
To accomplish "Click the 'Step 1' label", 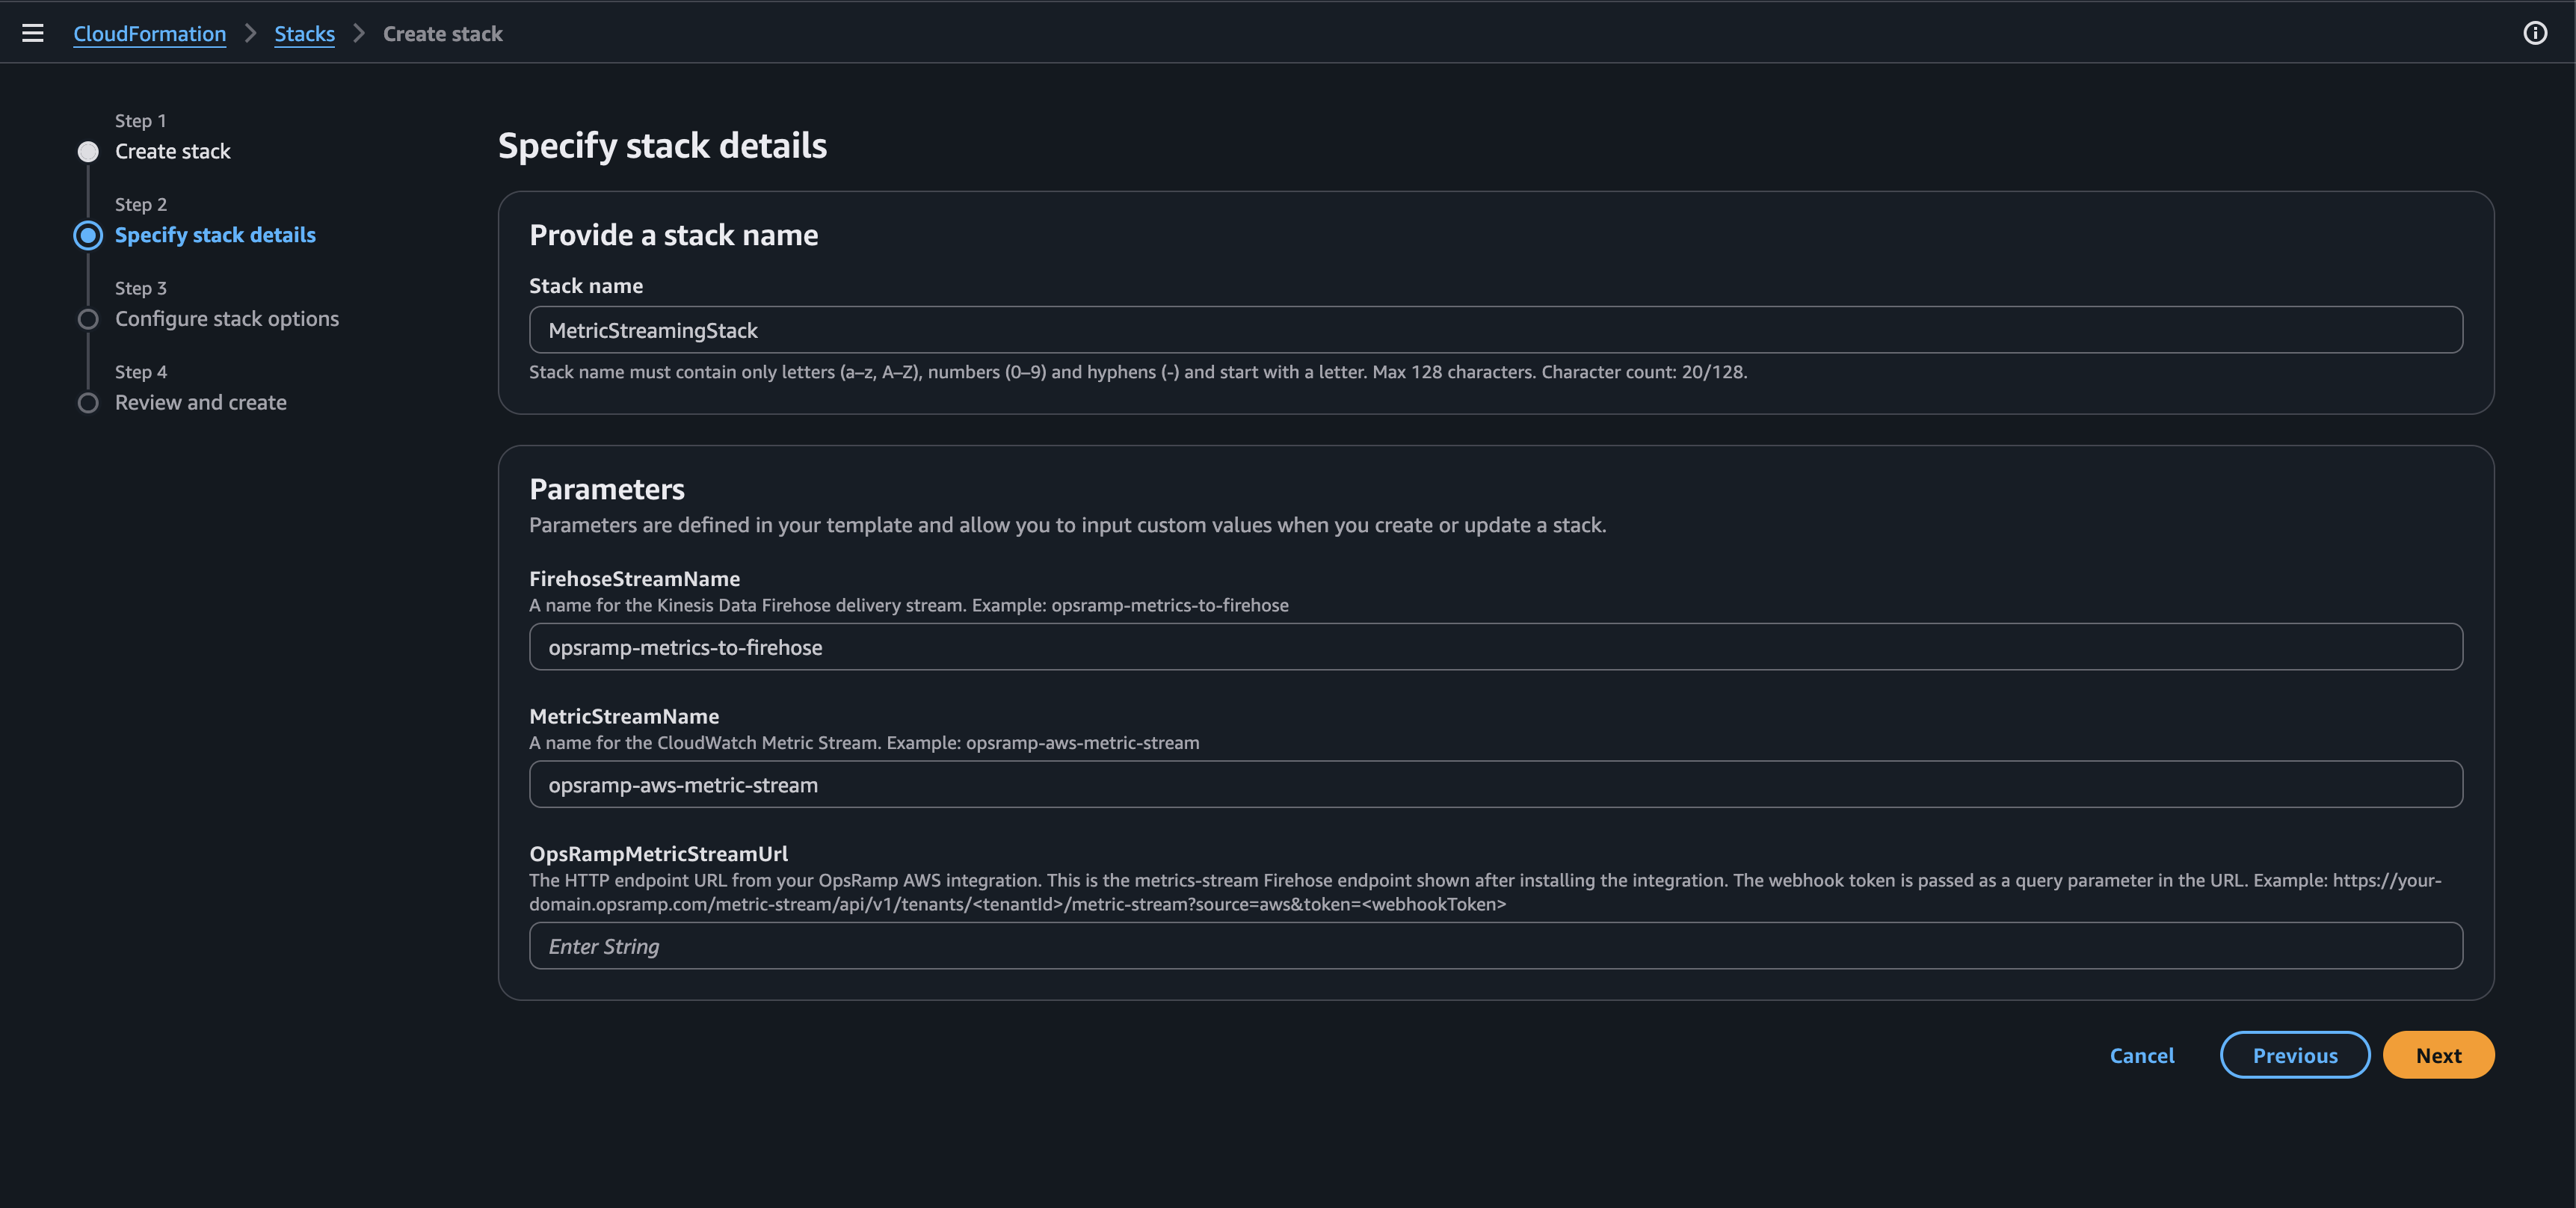I will point(141,121).
